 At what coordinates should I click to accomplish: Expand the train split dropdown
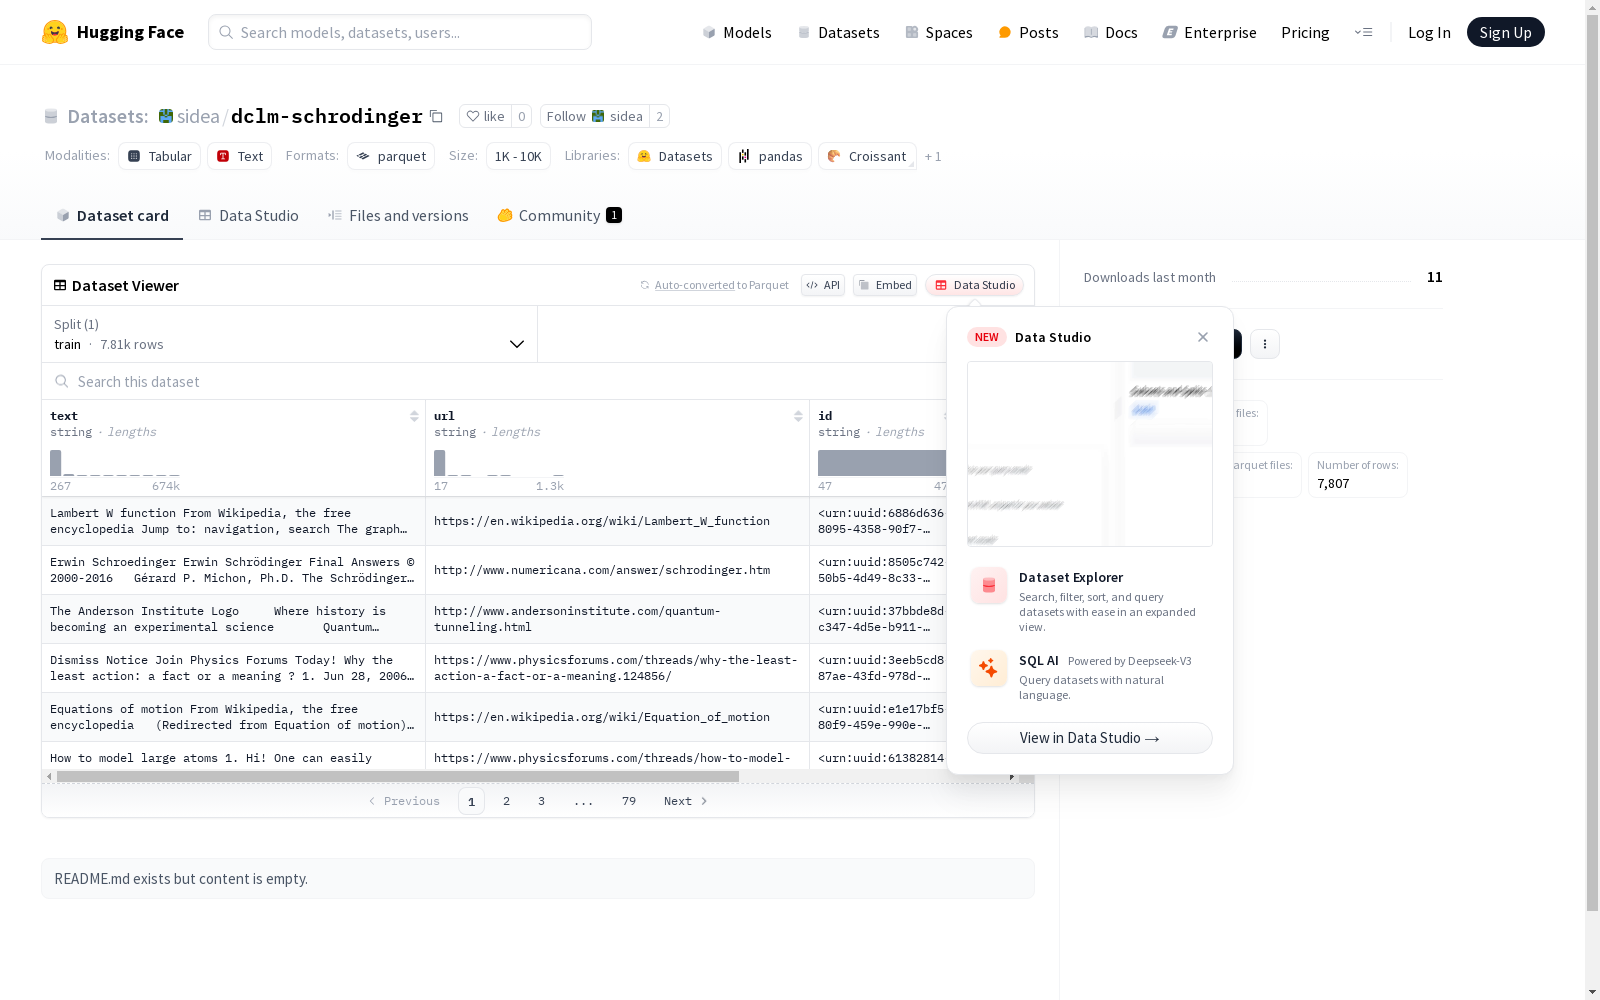tap(290, 334)
